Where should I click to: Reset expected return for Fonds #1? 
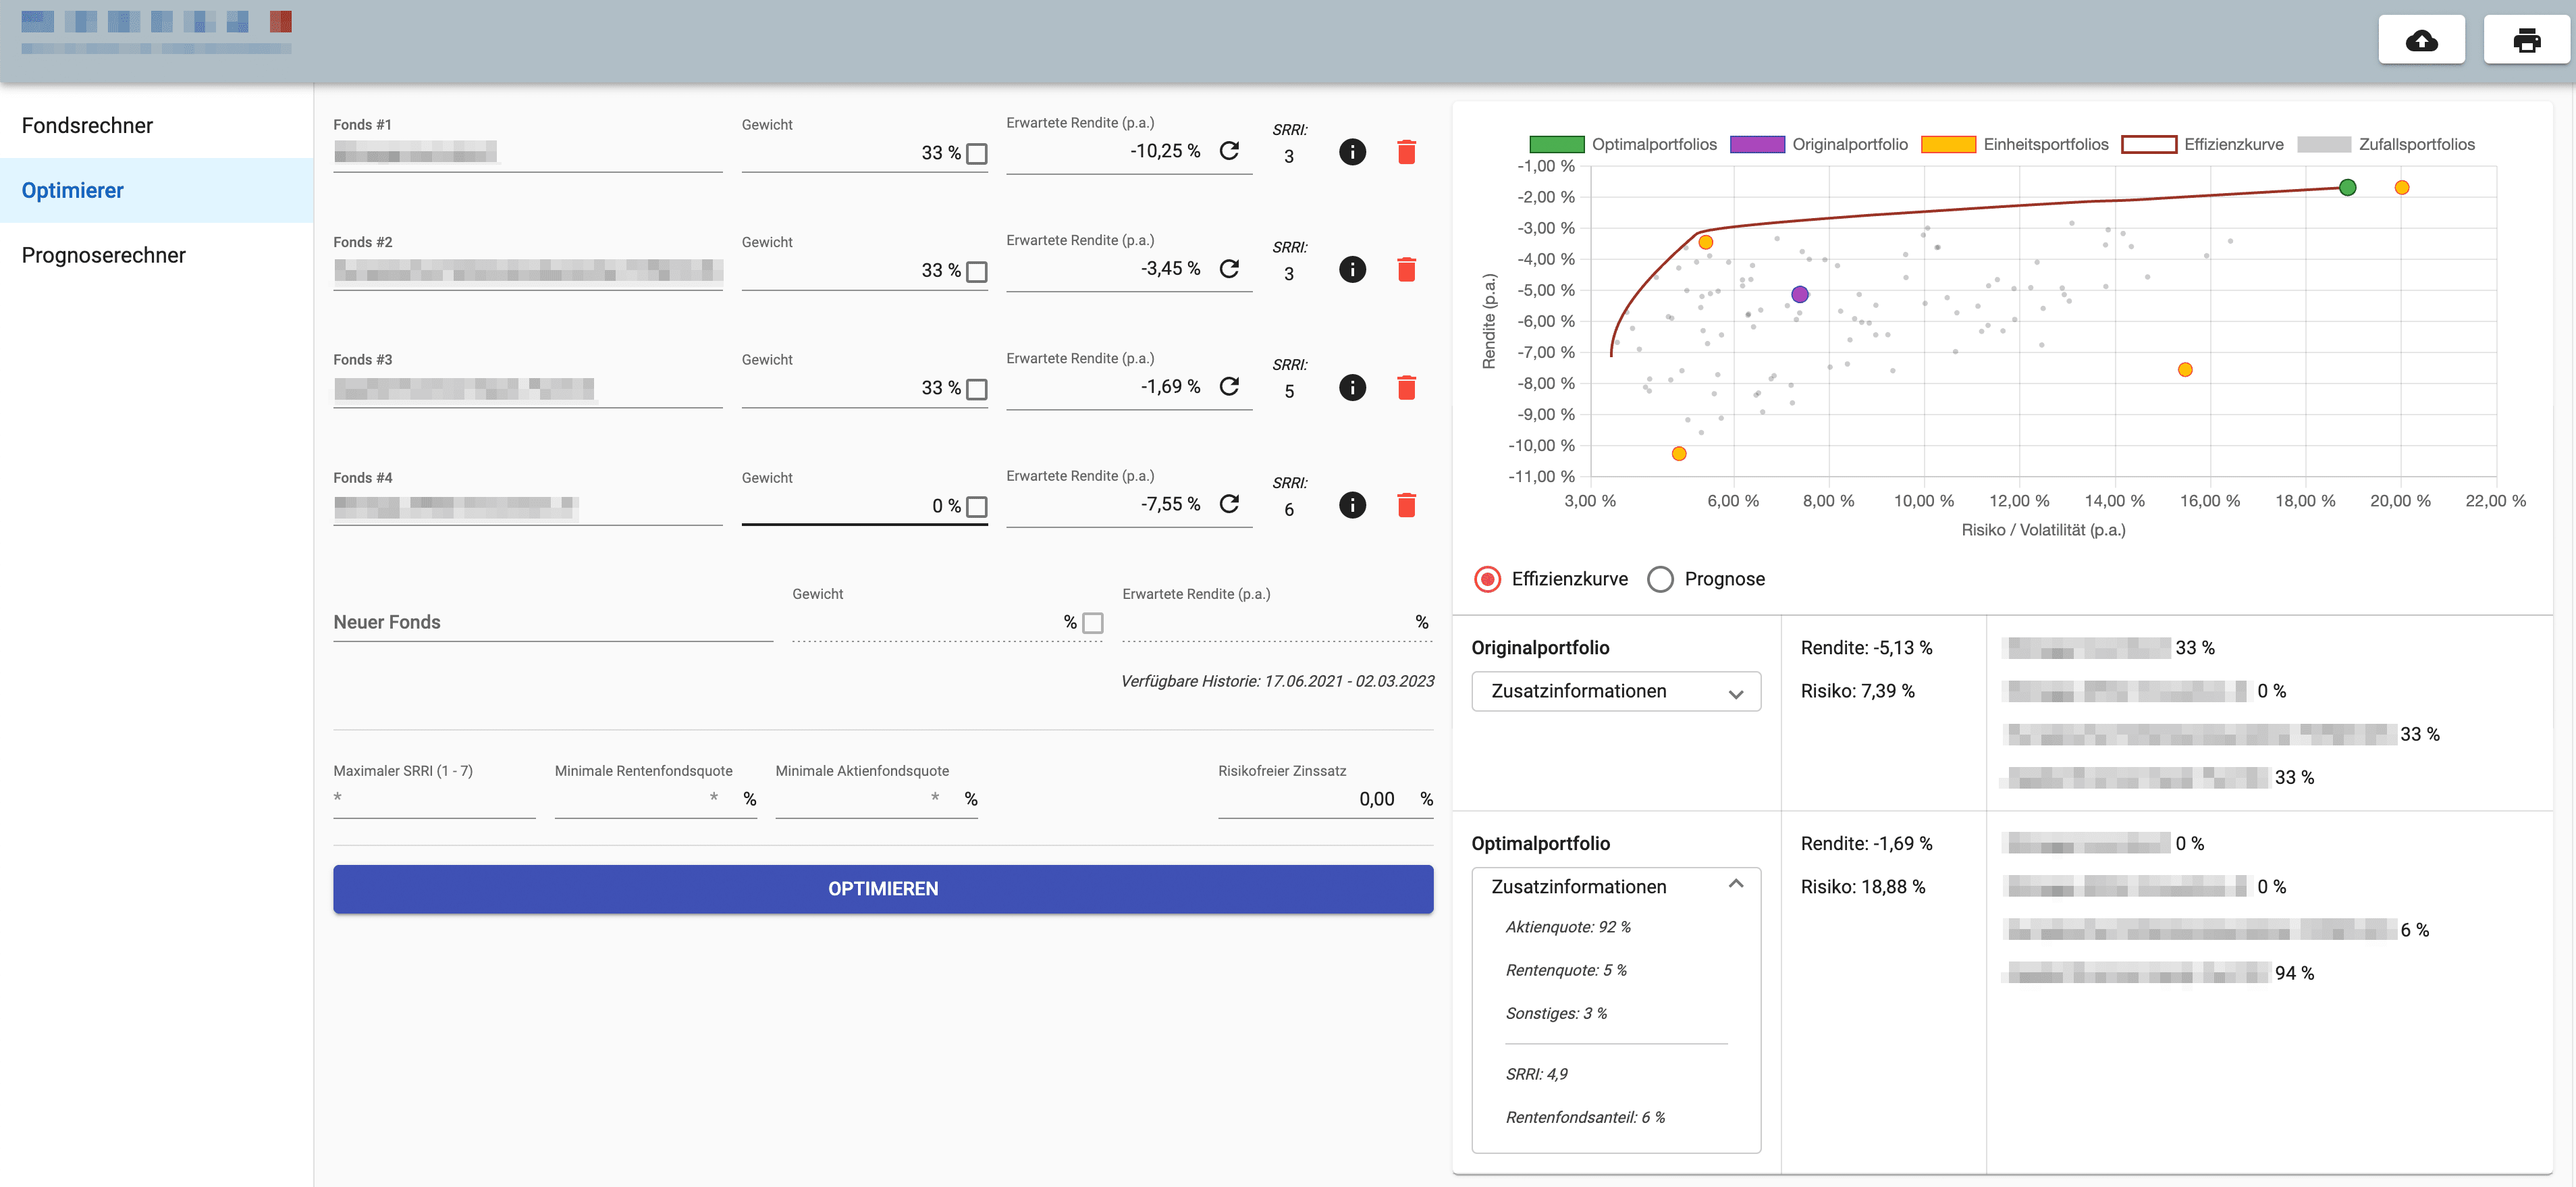click(x=1229, y=151)
